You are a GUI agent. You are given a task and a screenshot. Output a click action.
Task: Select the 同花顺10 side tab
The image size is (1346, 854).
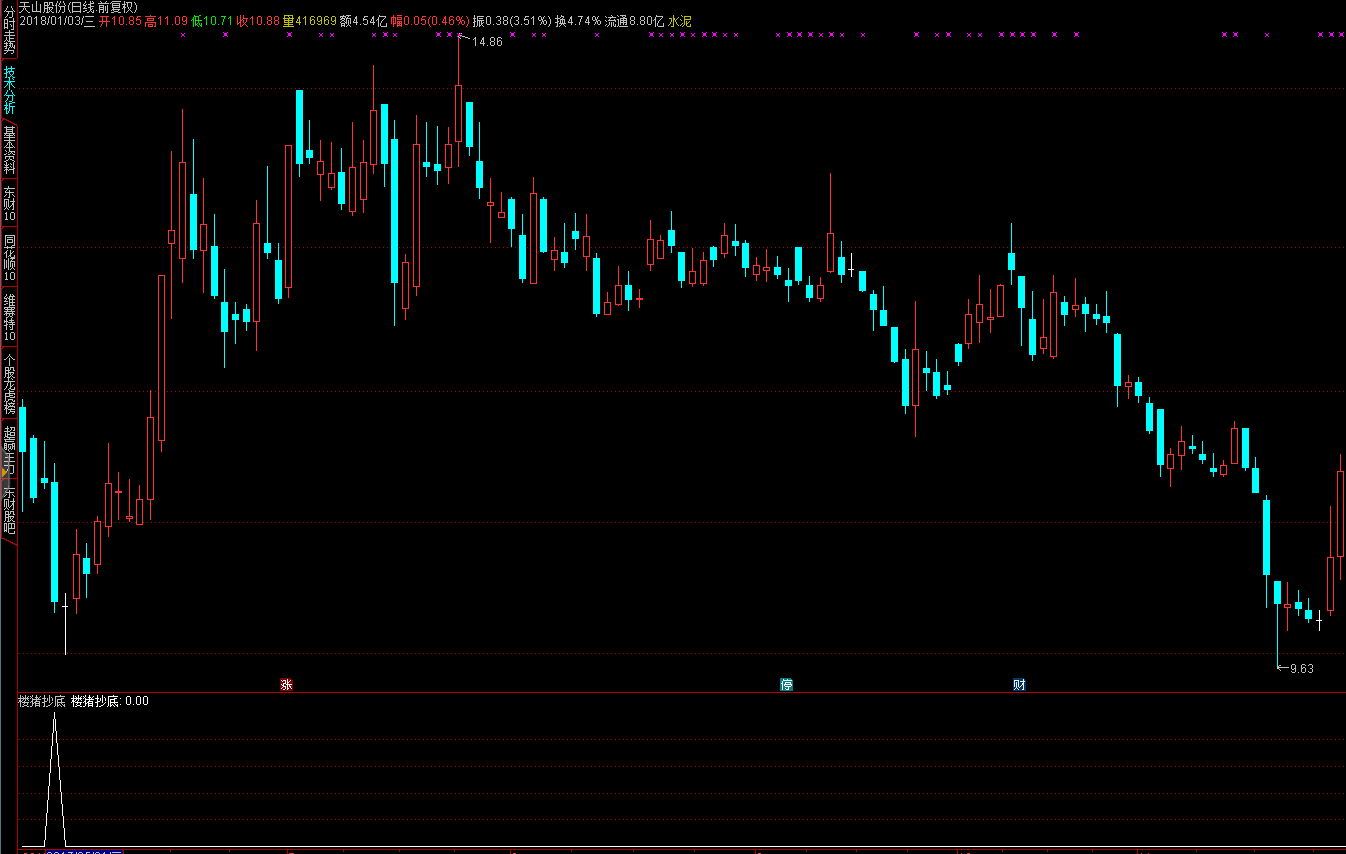click(x=9, y=257)
